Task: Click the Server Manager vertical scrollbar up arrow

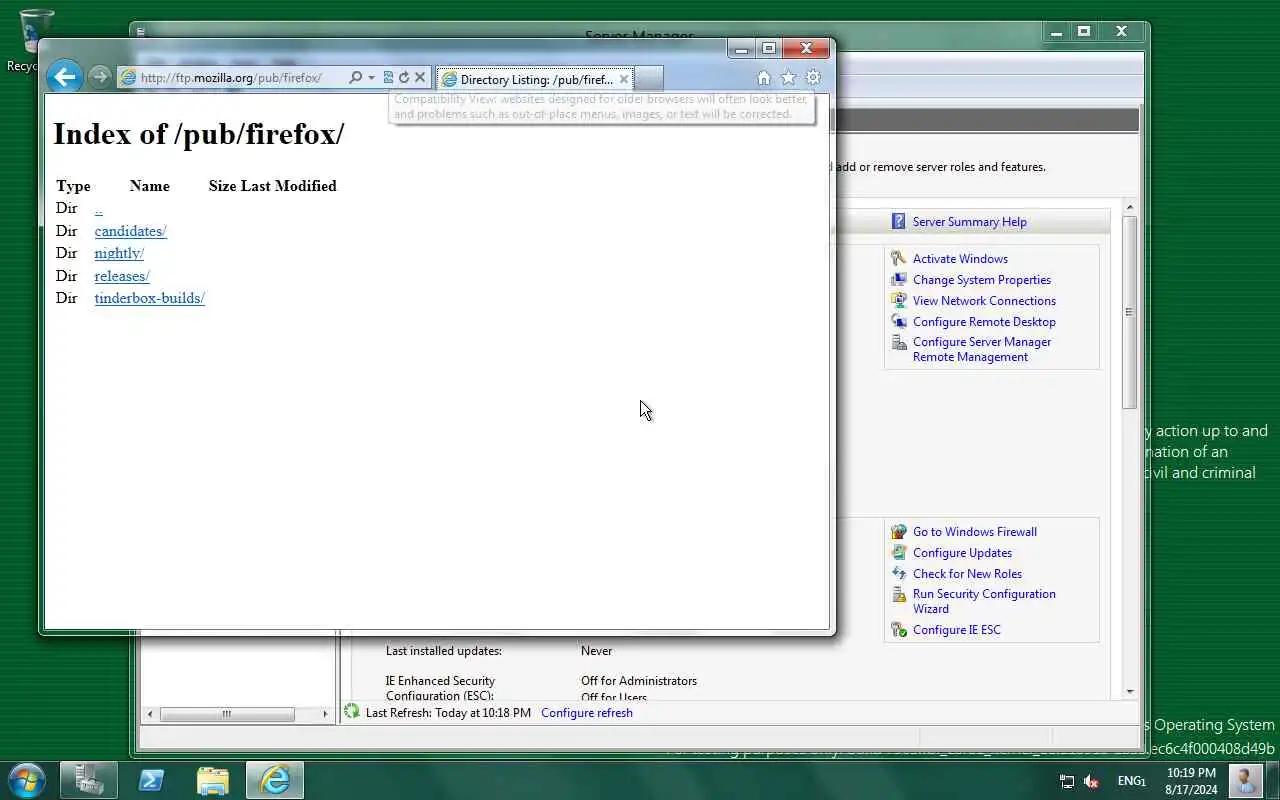Action: (1130, 208)
